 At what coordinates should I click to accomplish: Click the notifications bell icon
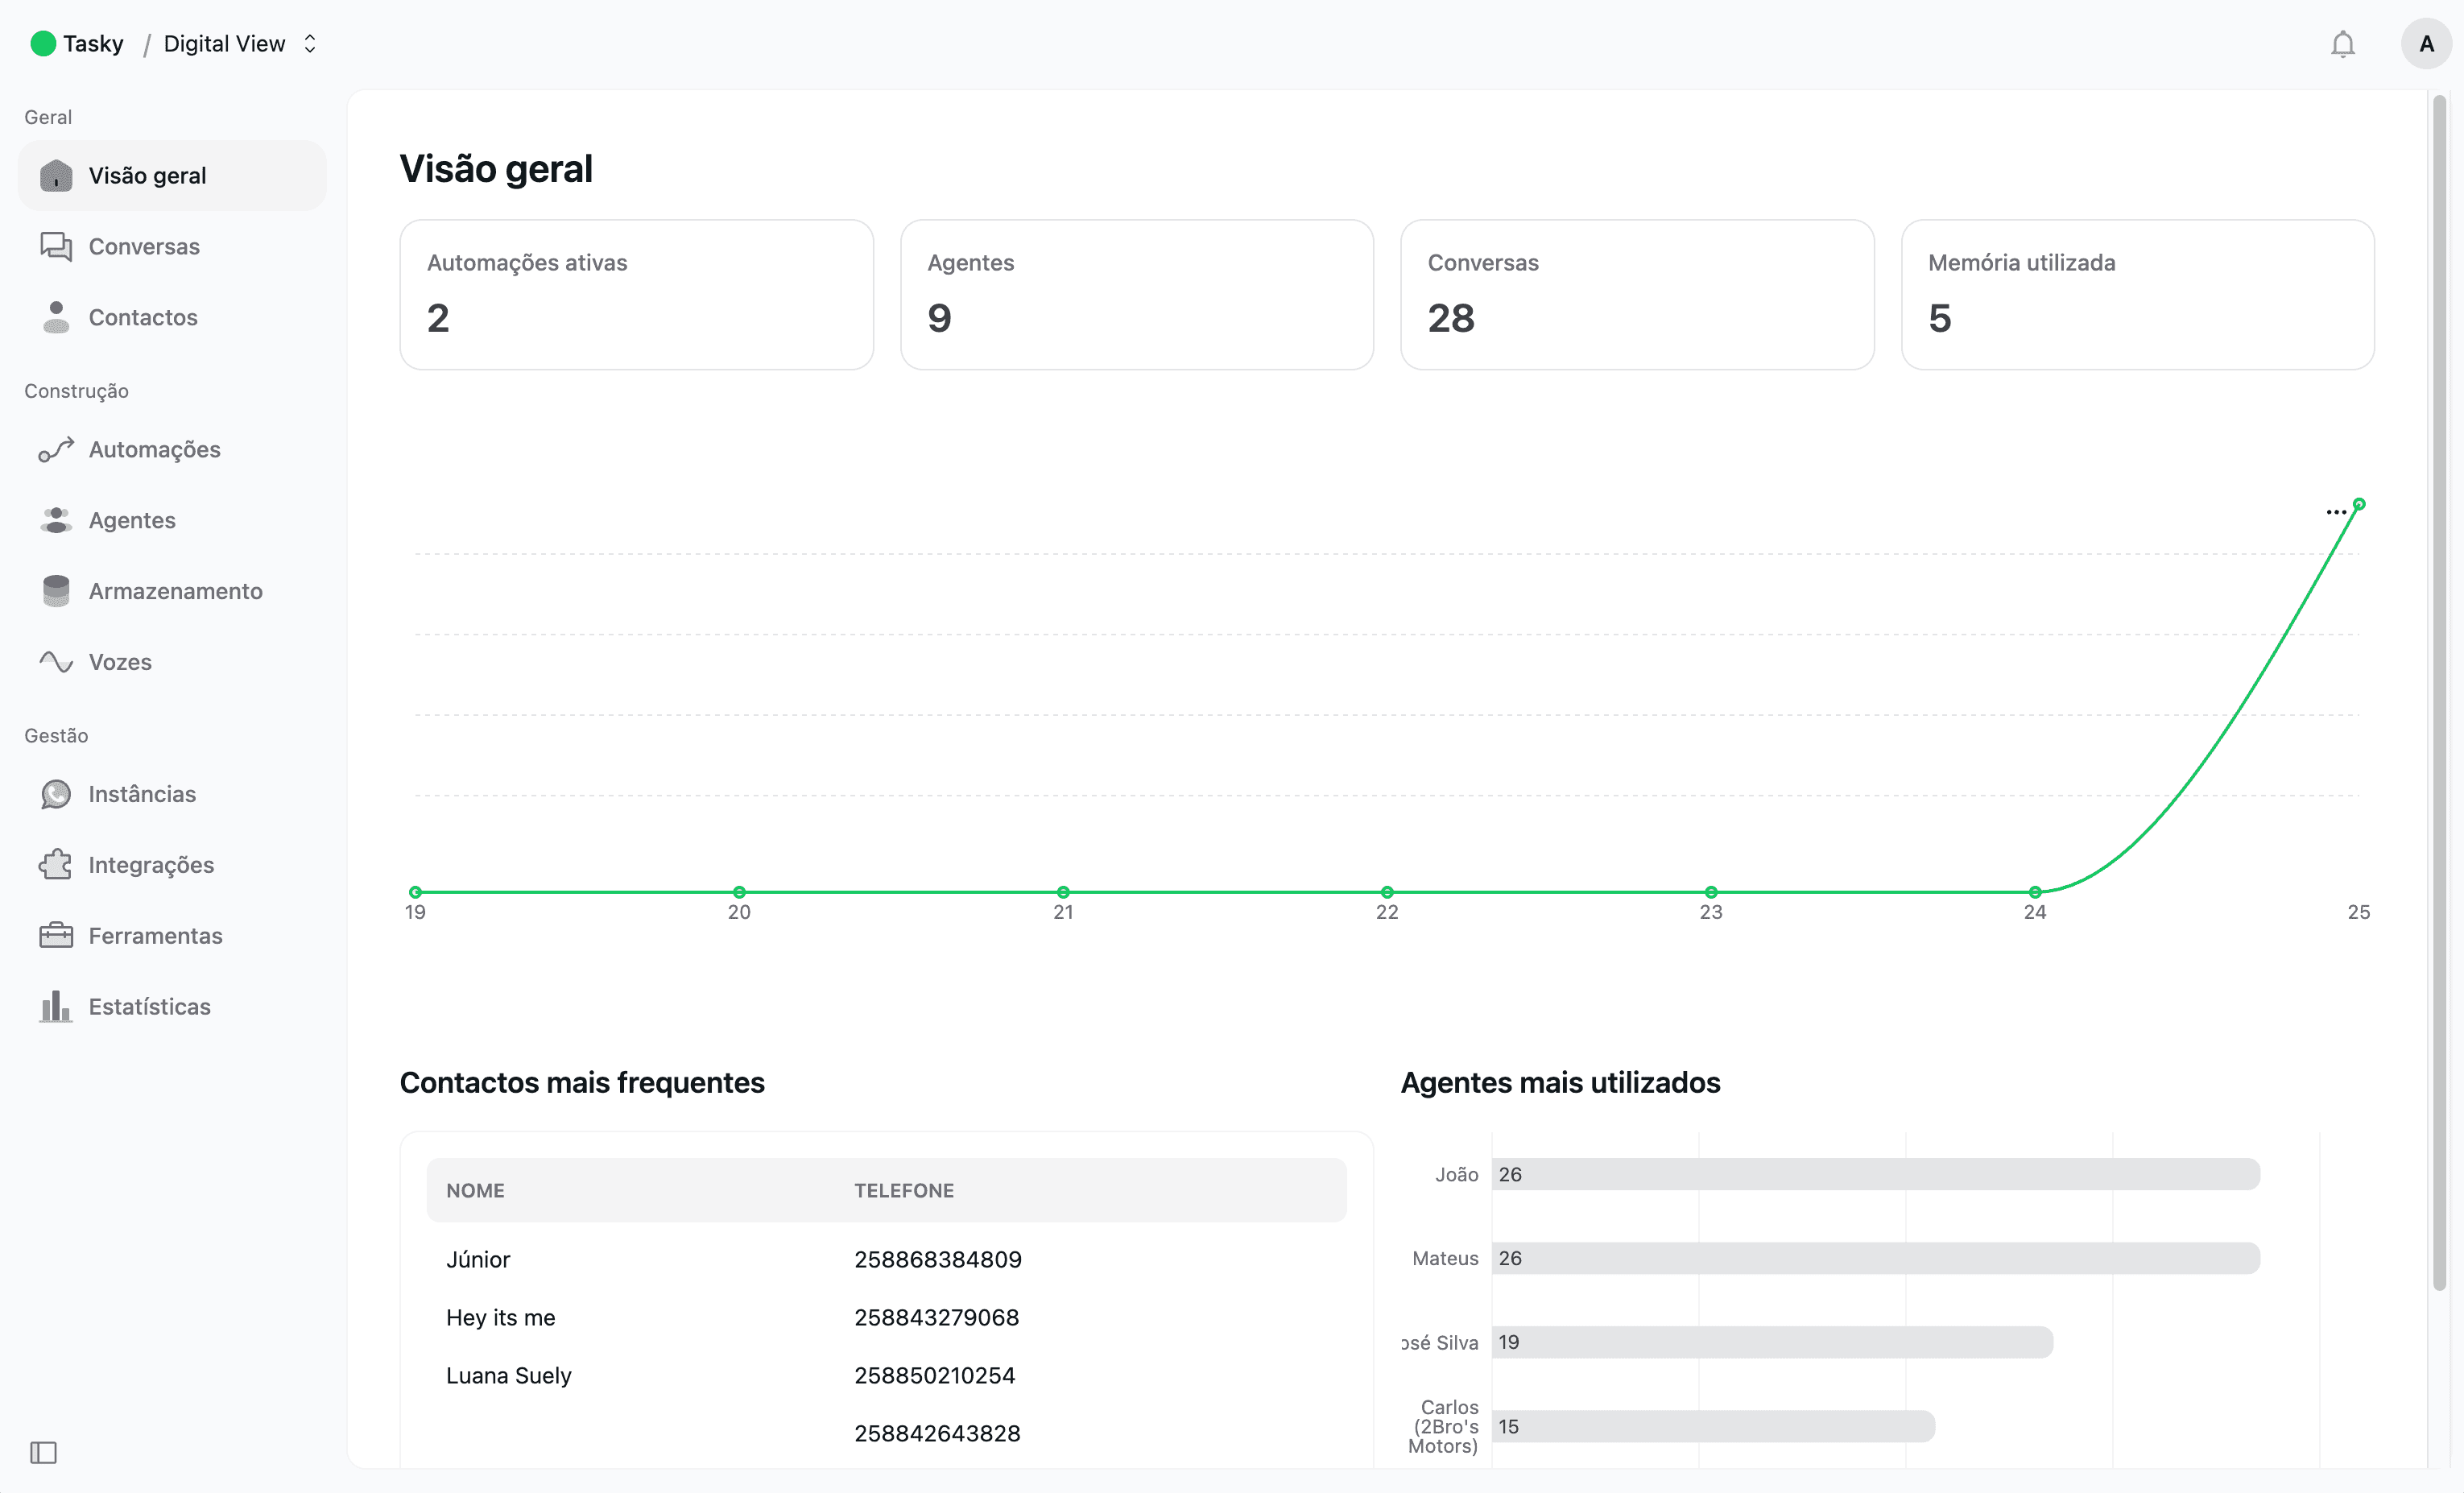pyautogui.click(x=2342, y=44)
